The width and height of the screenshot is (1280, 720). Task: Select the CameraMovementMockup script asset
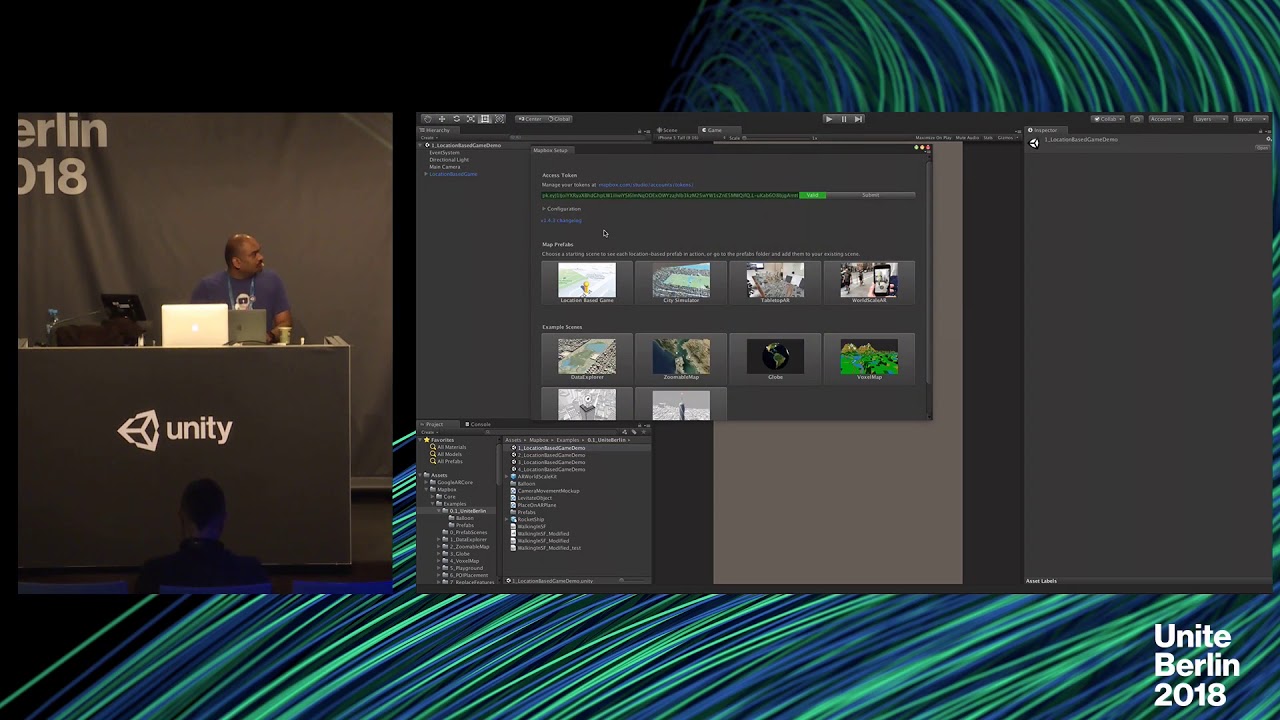pyautogui.click(x=547, y=491)
